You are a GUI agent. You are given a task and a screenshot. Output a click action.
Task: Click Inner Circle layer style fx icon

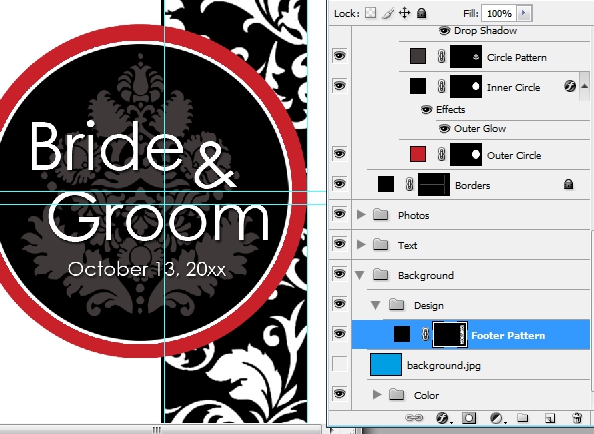570,86
